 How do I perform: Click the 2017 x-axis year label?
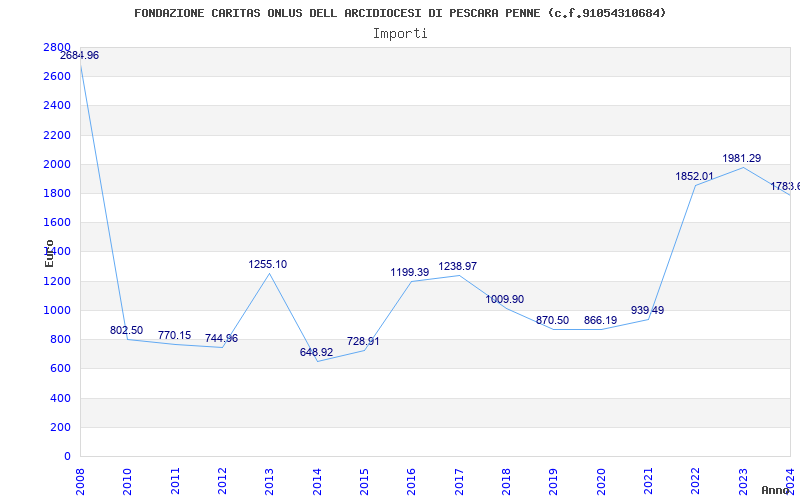click(459, 482)
